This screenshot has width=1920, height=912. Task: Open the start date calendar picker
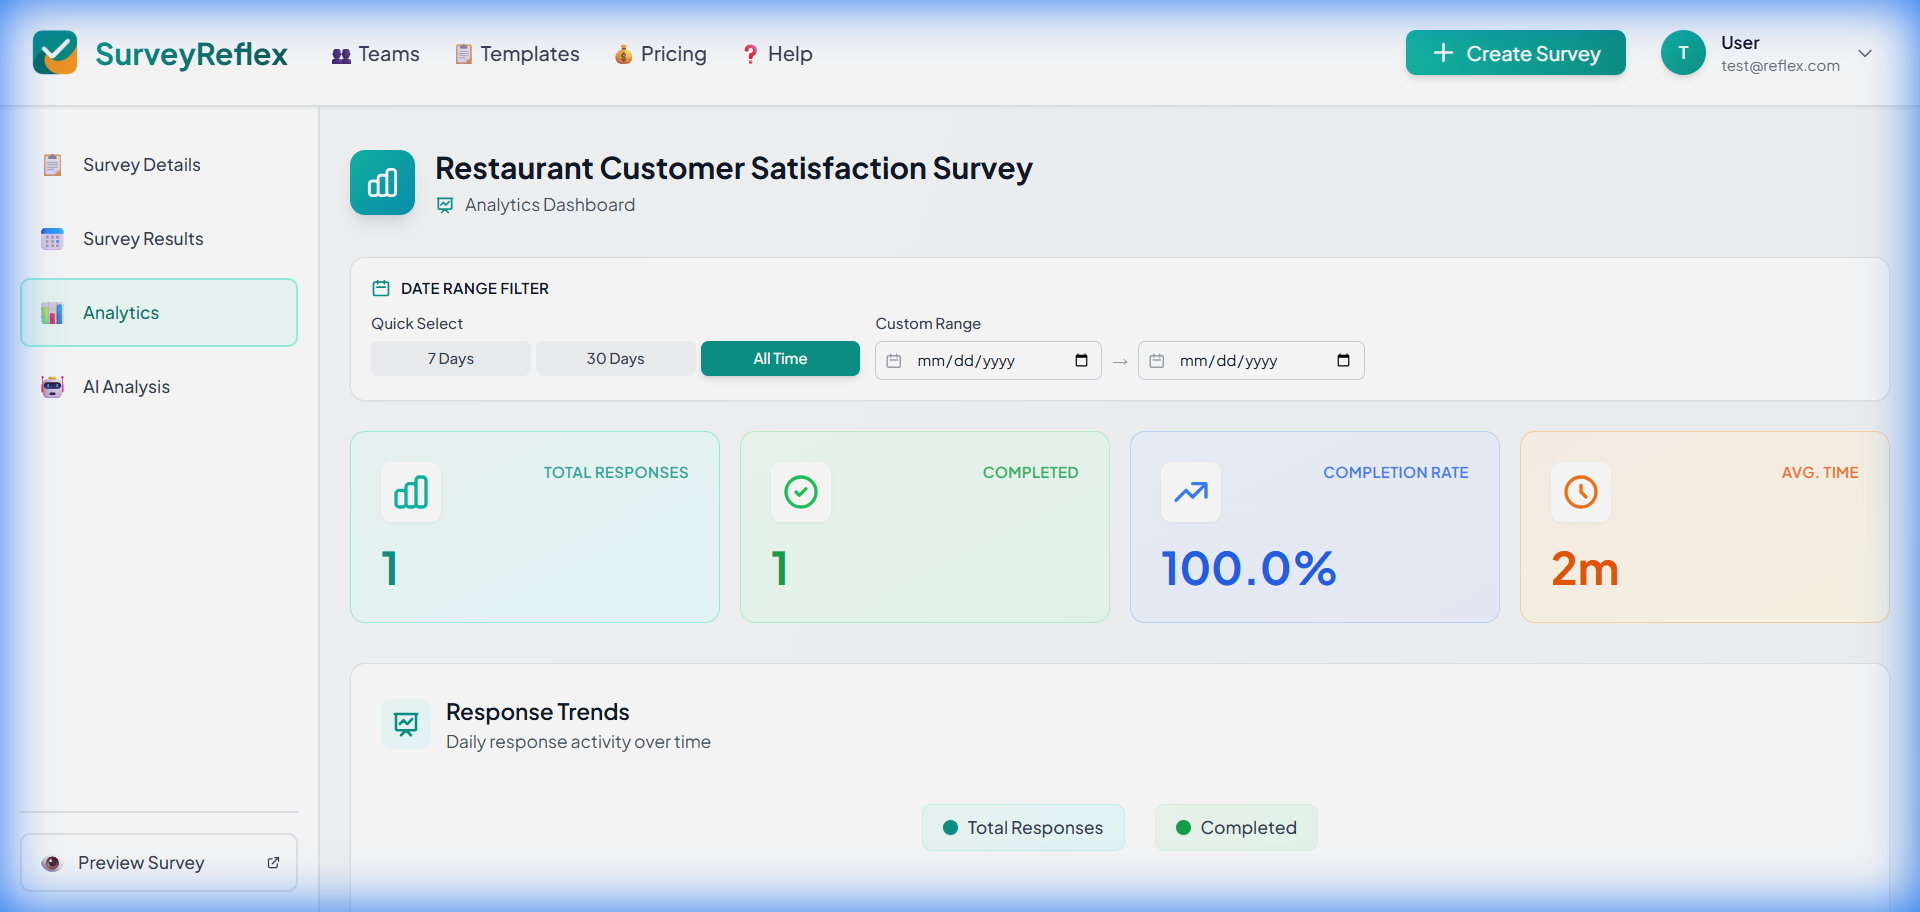click(x=1081, y=360)
